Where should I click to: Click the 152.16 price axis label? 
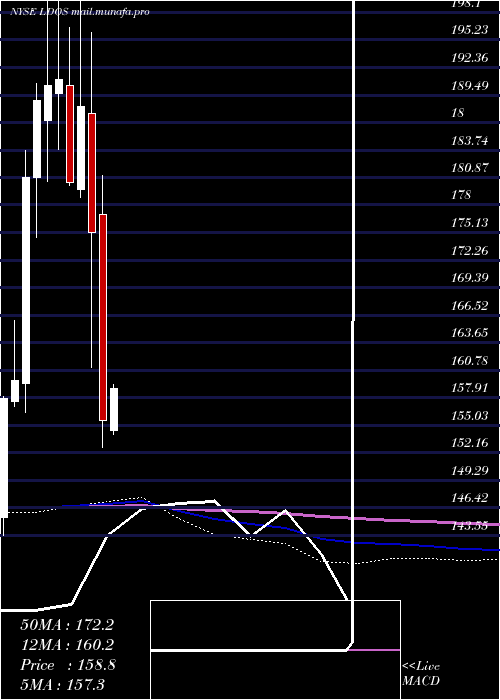469,443
